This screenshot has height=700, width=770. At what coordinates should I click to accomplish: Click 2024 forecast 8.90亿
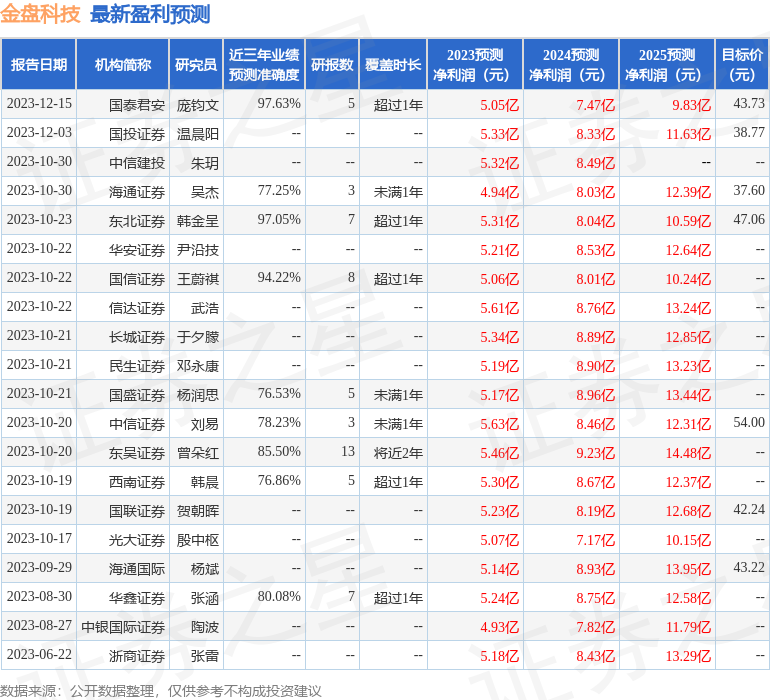click(595, 366)
